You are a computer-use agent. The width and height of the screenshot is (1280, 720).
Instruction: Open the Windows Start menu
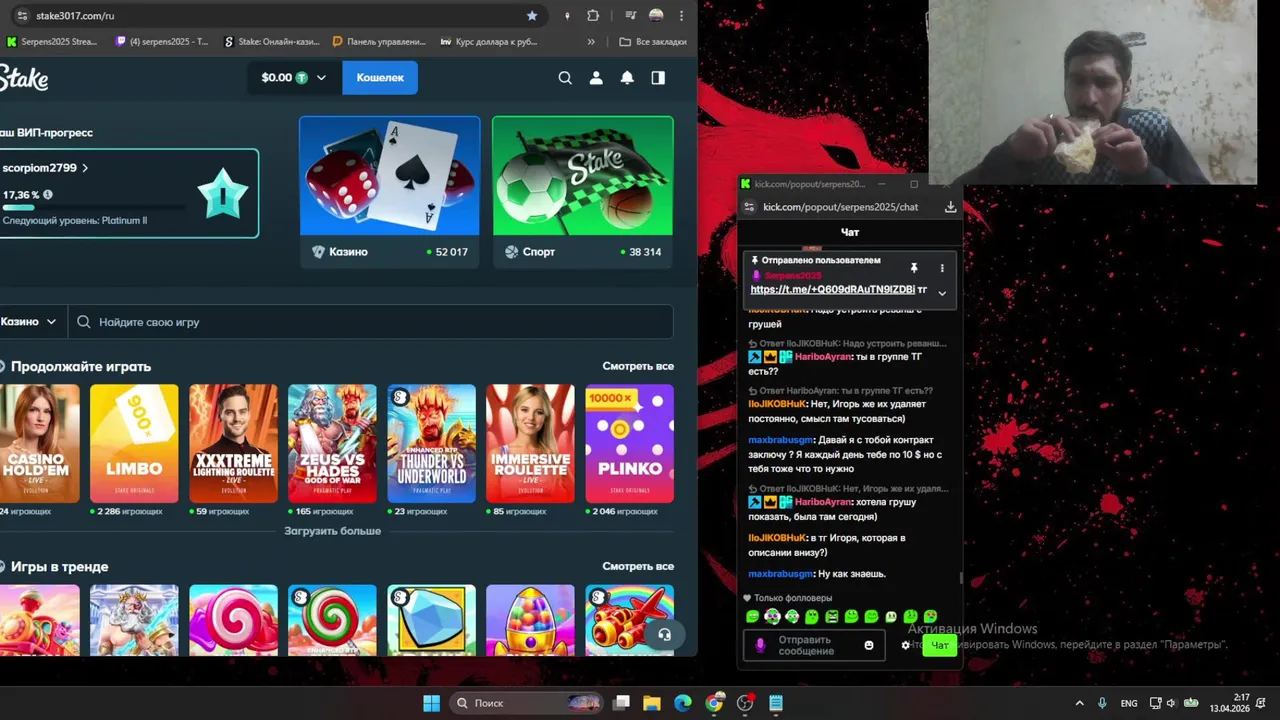(x=431, y=703)
